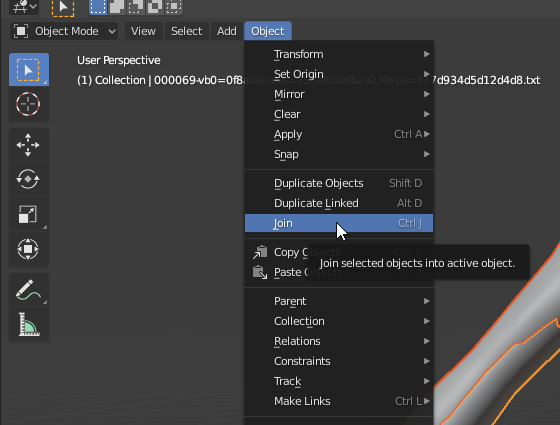Image resolution: width=560 pixels, height=425 pixels.
Task: Toggle Intersect selection mode button
Action: point(174,7)
